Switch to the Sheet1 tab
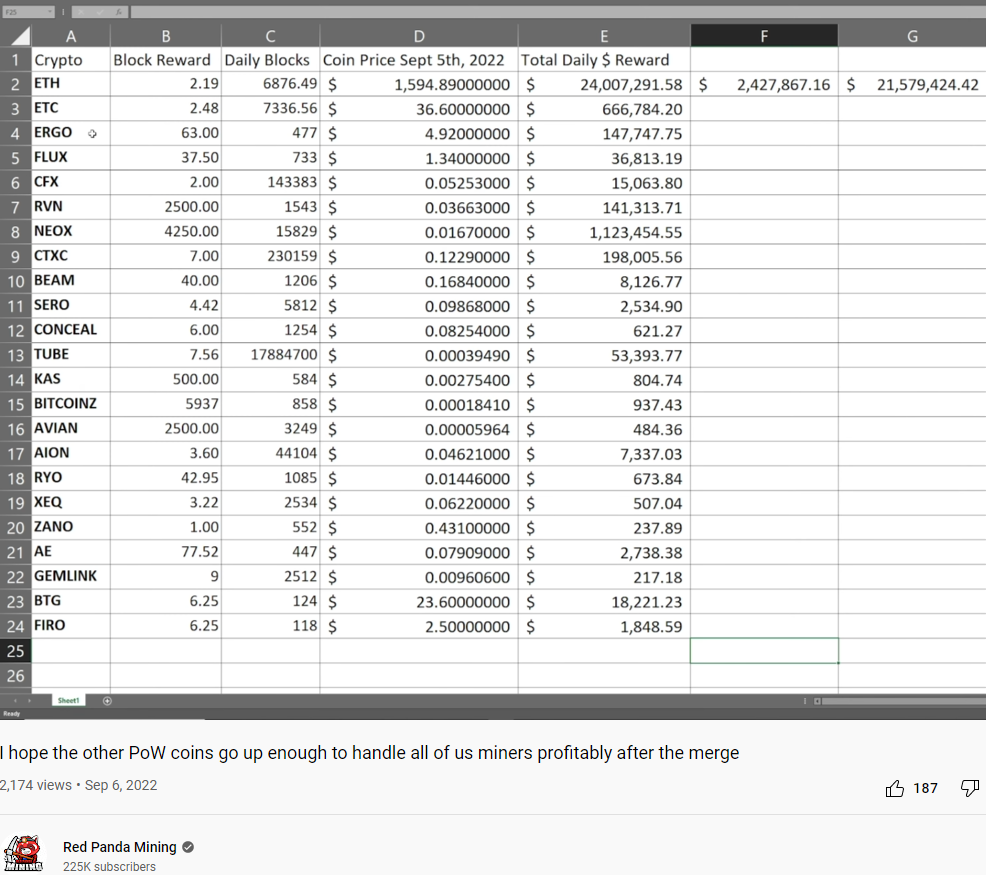 click(69, 701)
